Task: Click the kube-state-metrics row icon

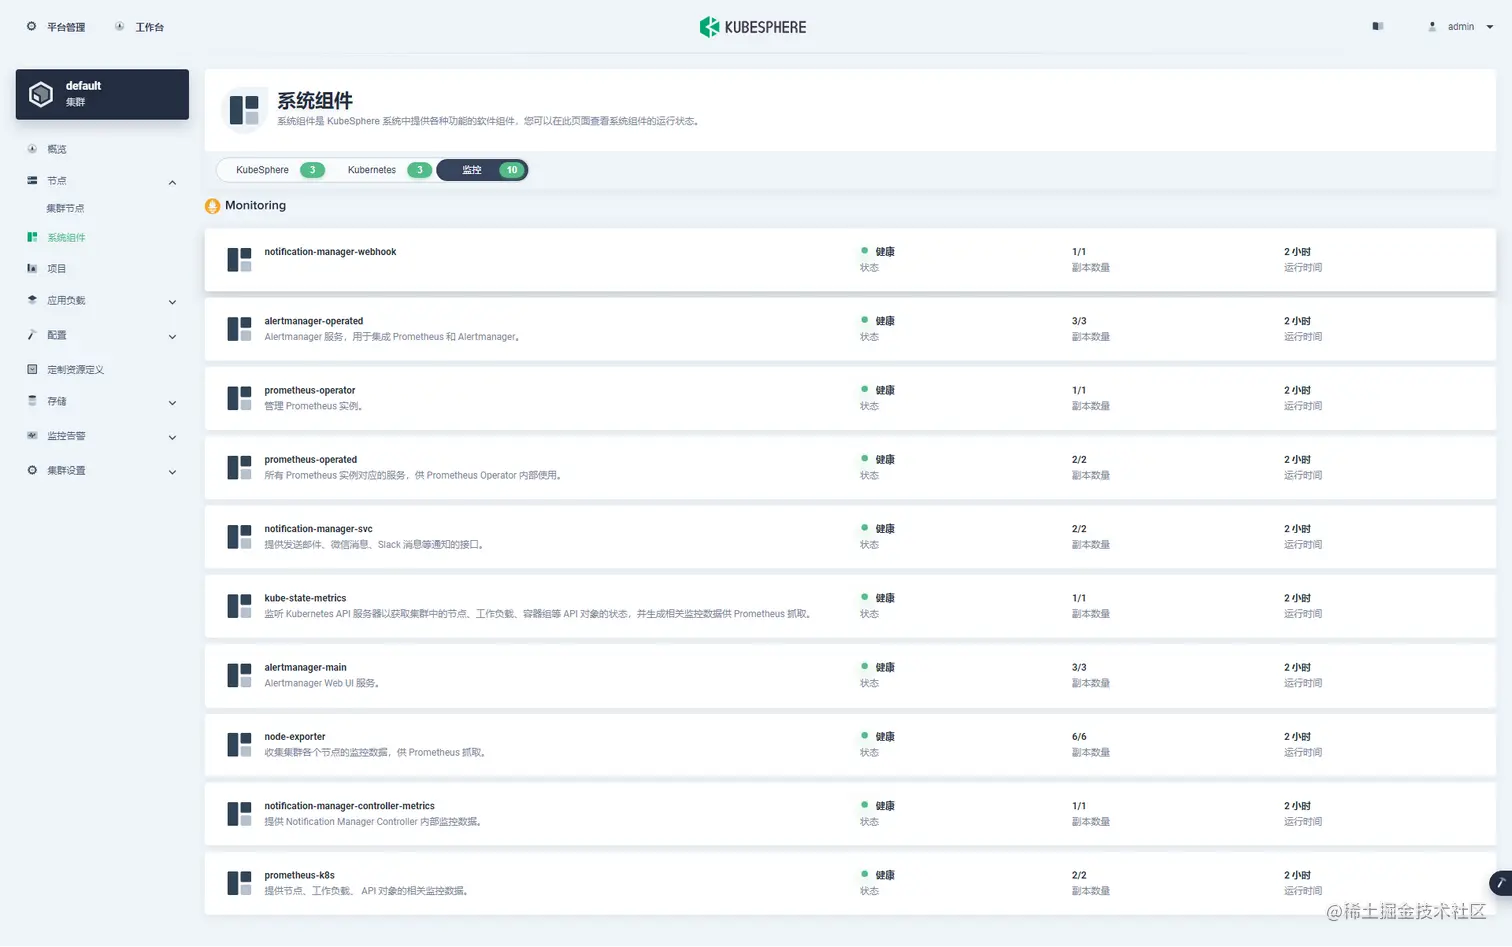Action: coord(239,606)
